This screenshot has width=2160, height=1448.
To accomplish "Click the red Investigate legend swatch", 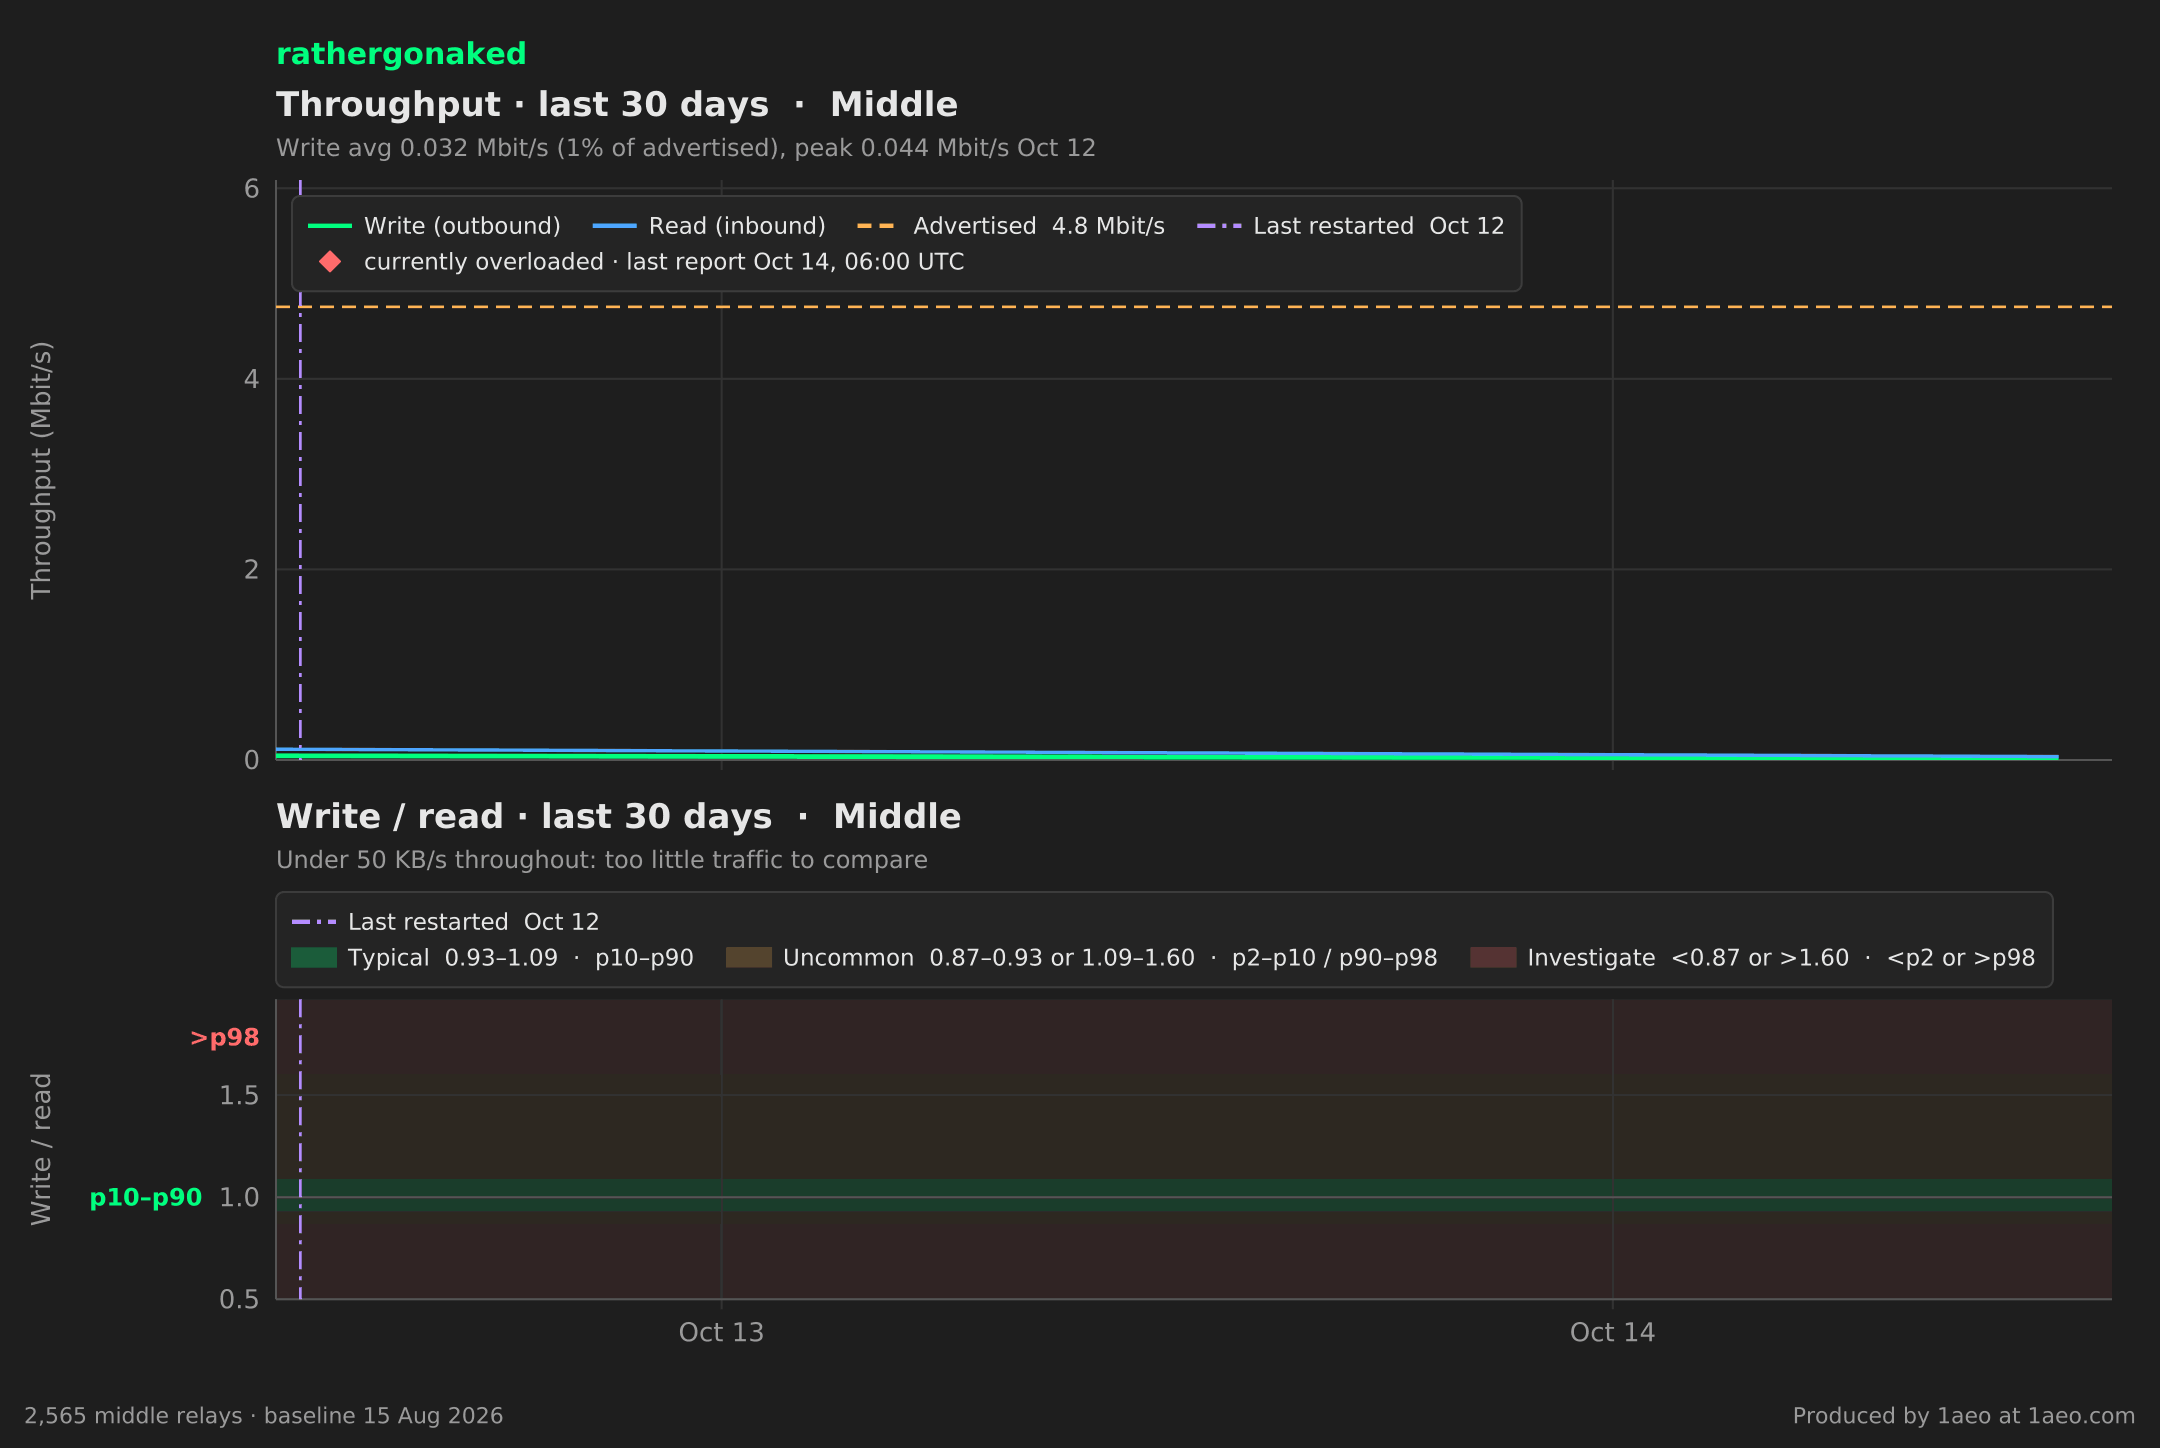I will [1493, 958].
